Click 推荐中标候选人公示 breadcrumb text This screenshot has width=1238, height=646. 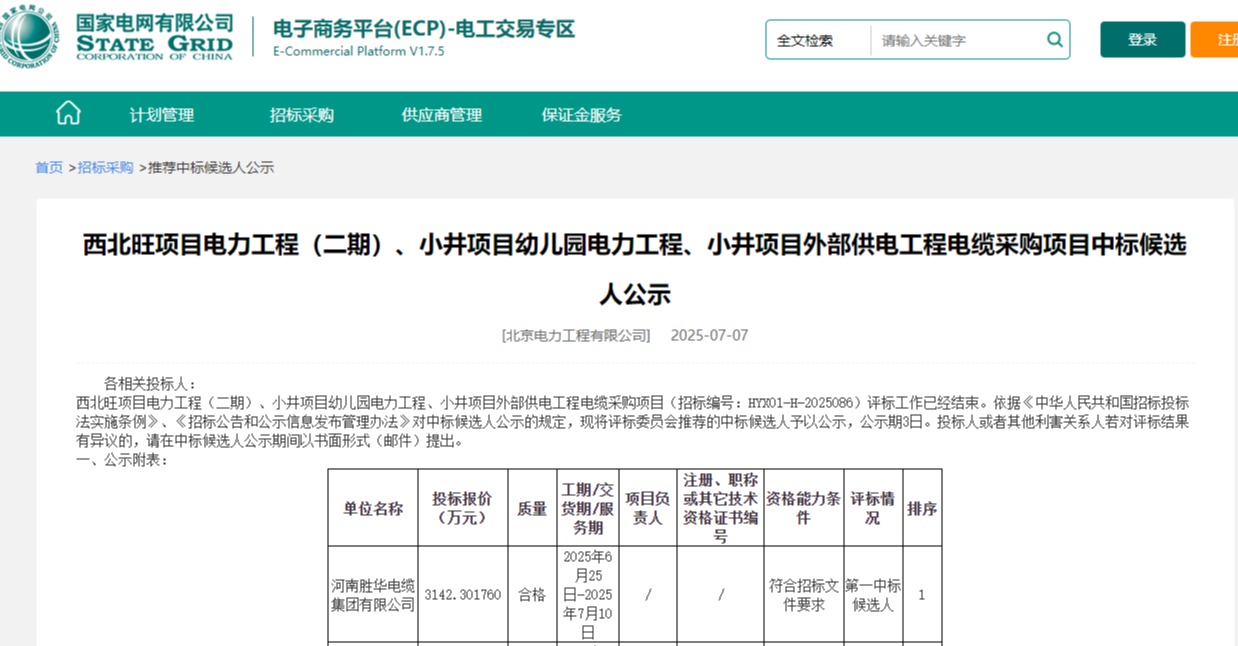coord(211,168)
